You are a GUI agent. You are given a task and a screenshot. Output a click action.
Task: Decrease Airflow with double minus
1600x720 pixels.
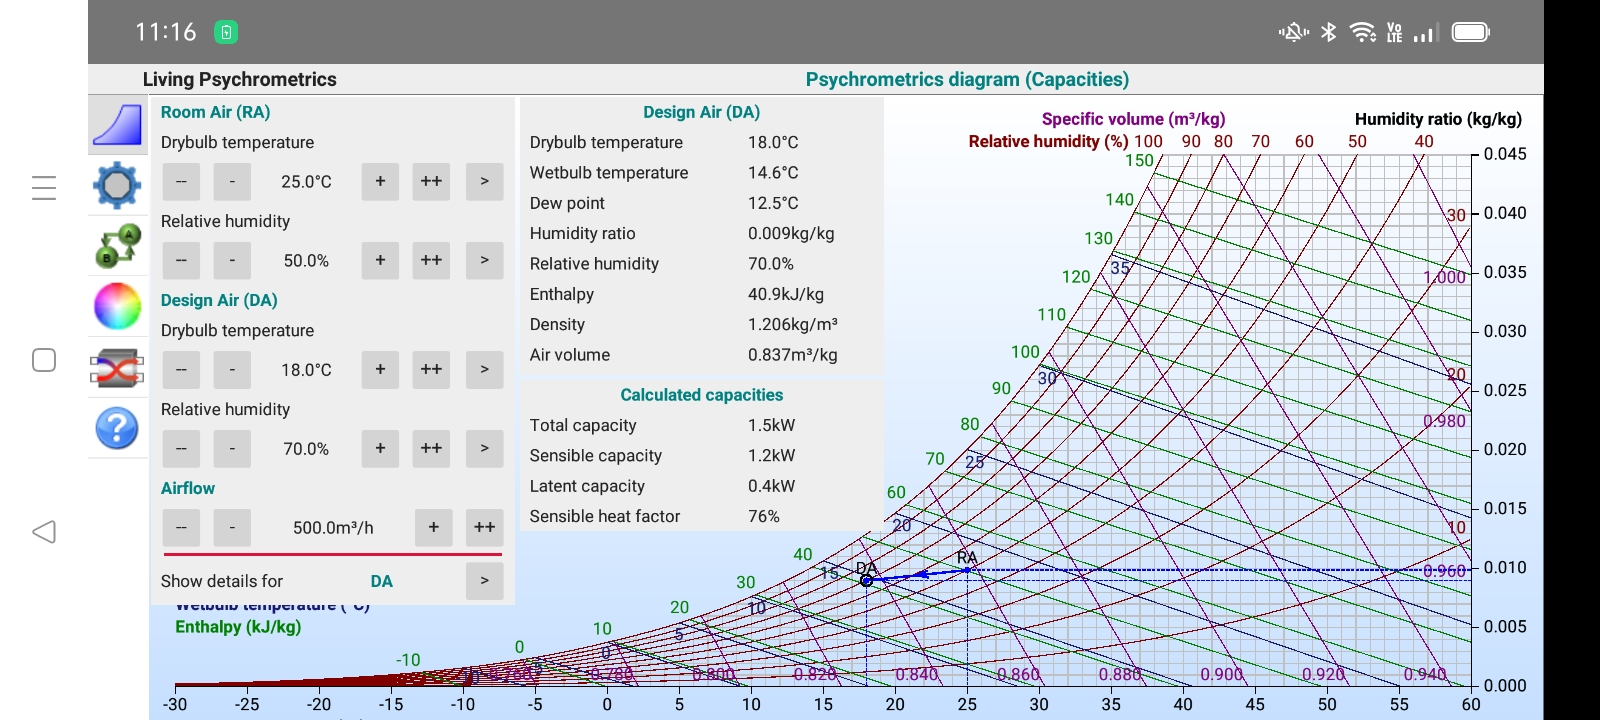[x=181, y=527]
